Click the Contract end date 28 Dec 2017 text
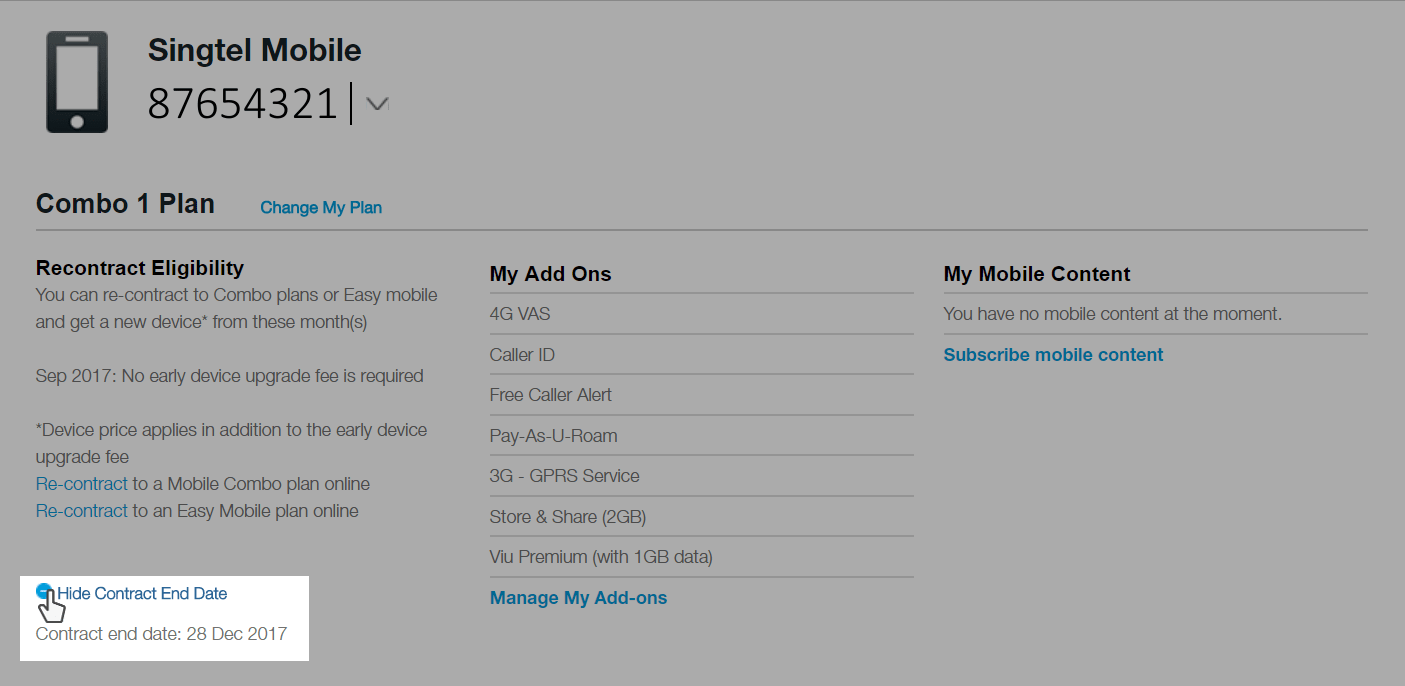Image resolution: width=1405 pixels, height=686 pixels. pos(161,634)
